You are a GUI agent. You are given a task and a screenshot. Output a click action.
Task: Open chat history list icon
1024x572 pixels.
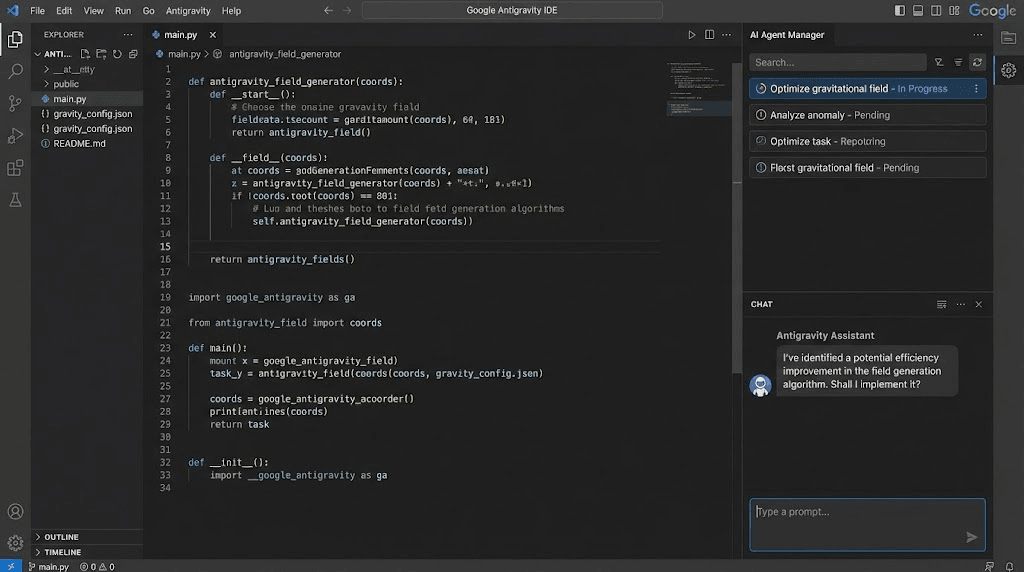click(941, 304)
